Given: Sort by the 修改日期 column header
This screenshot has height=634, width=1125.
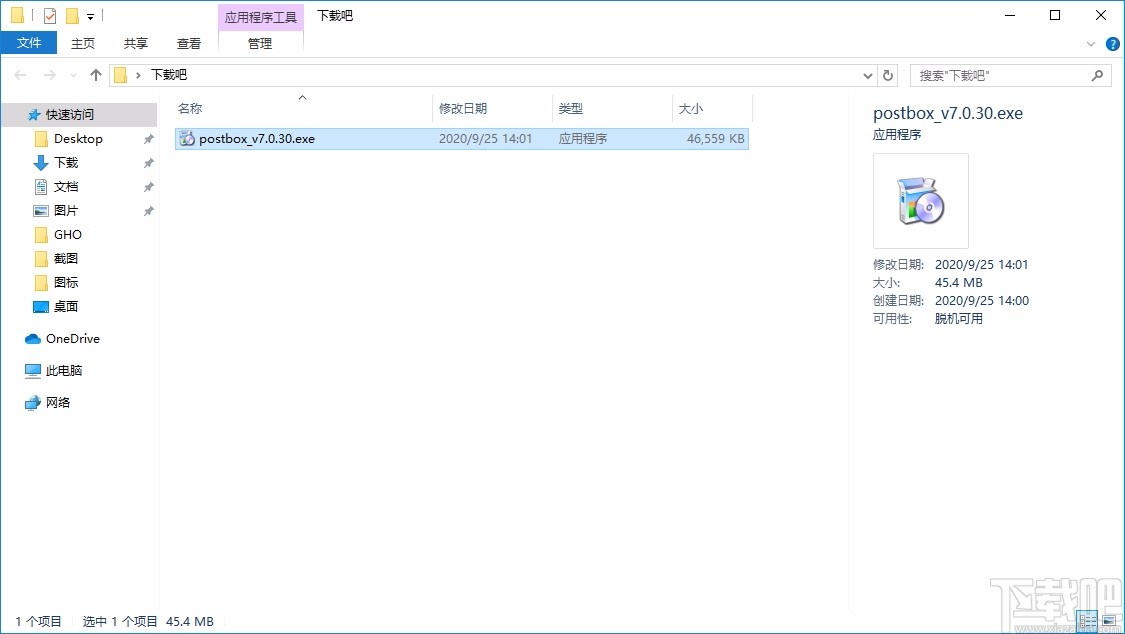Looking at the screenshot, I should 492,108.
